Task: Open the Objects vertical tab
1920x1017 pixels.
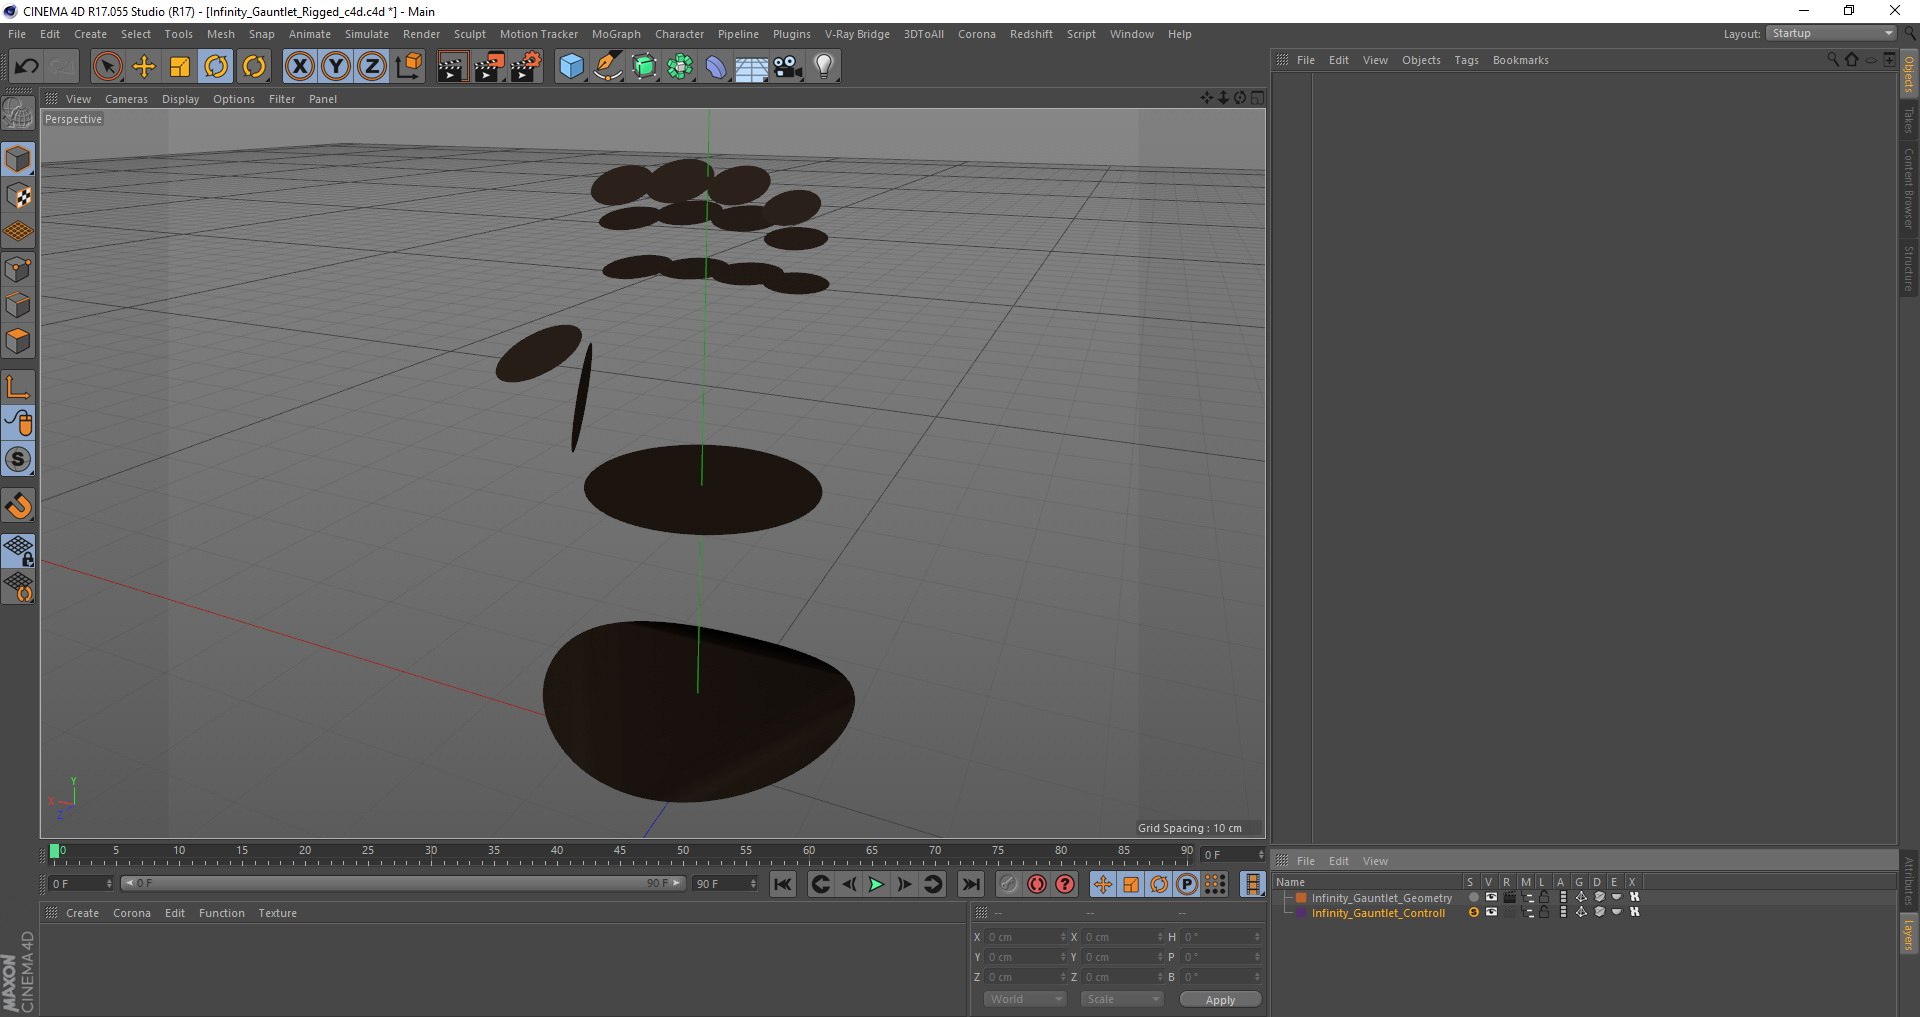Action: [x=1909, y=74]
